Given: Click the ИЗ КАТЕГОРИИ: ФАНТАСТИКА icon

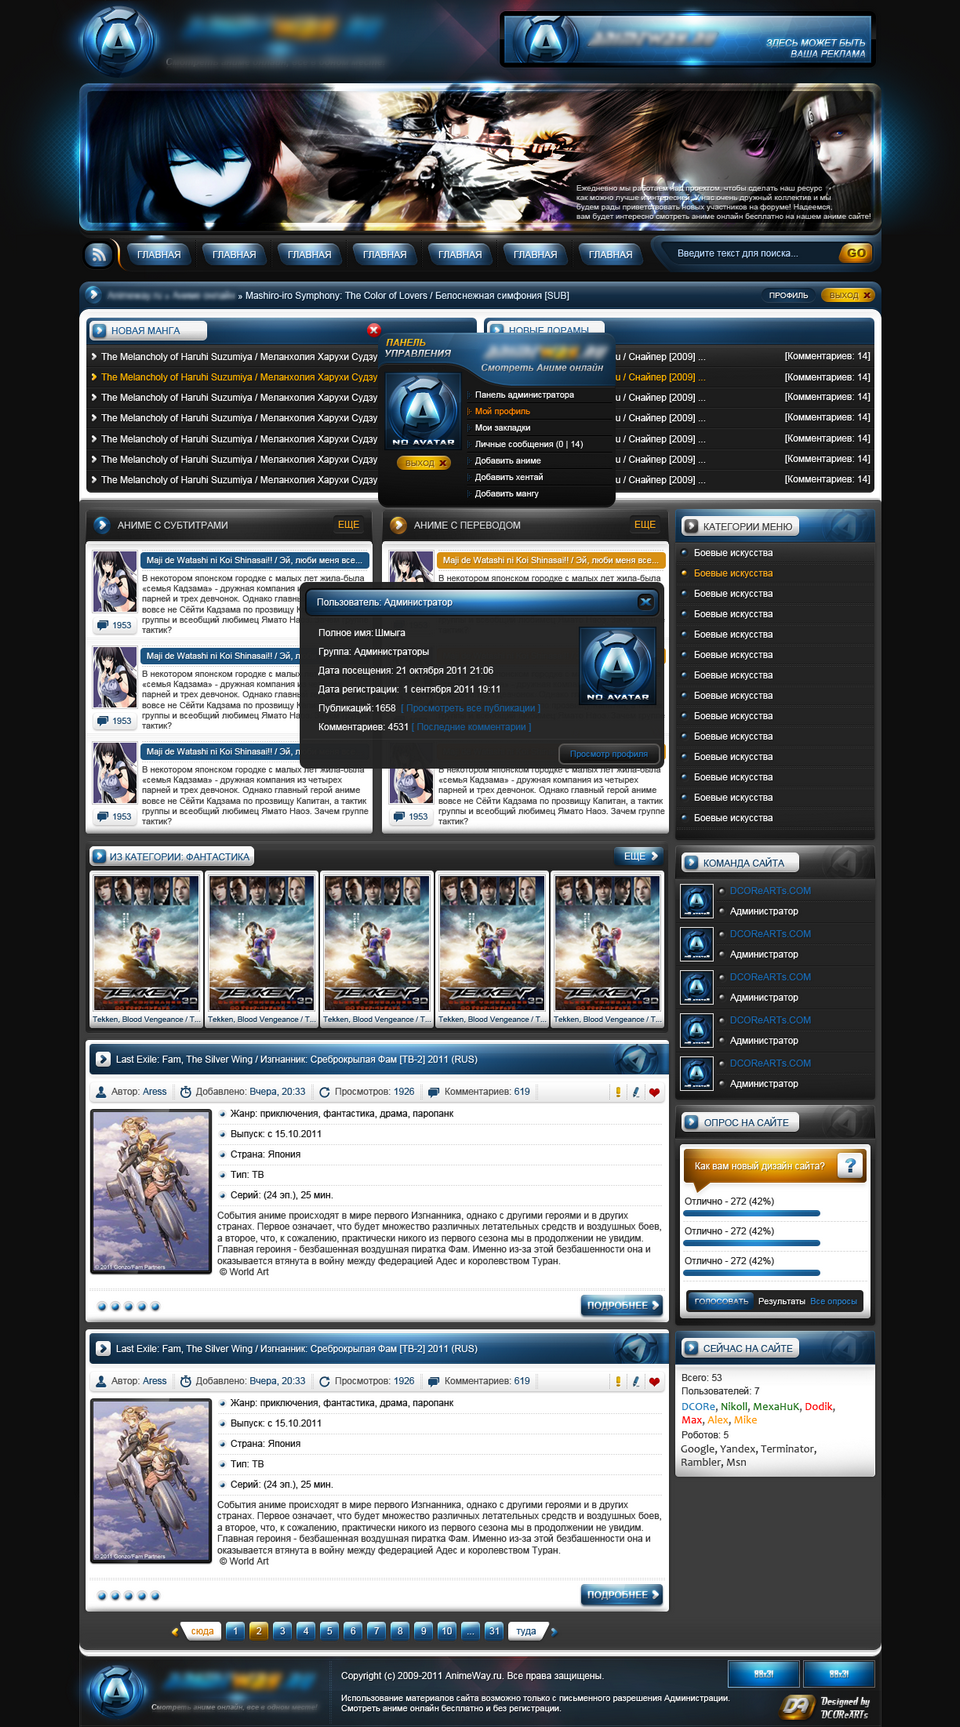Looking at the screenshot, I should pyautogui.click(x=99, y=856).
